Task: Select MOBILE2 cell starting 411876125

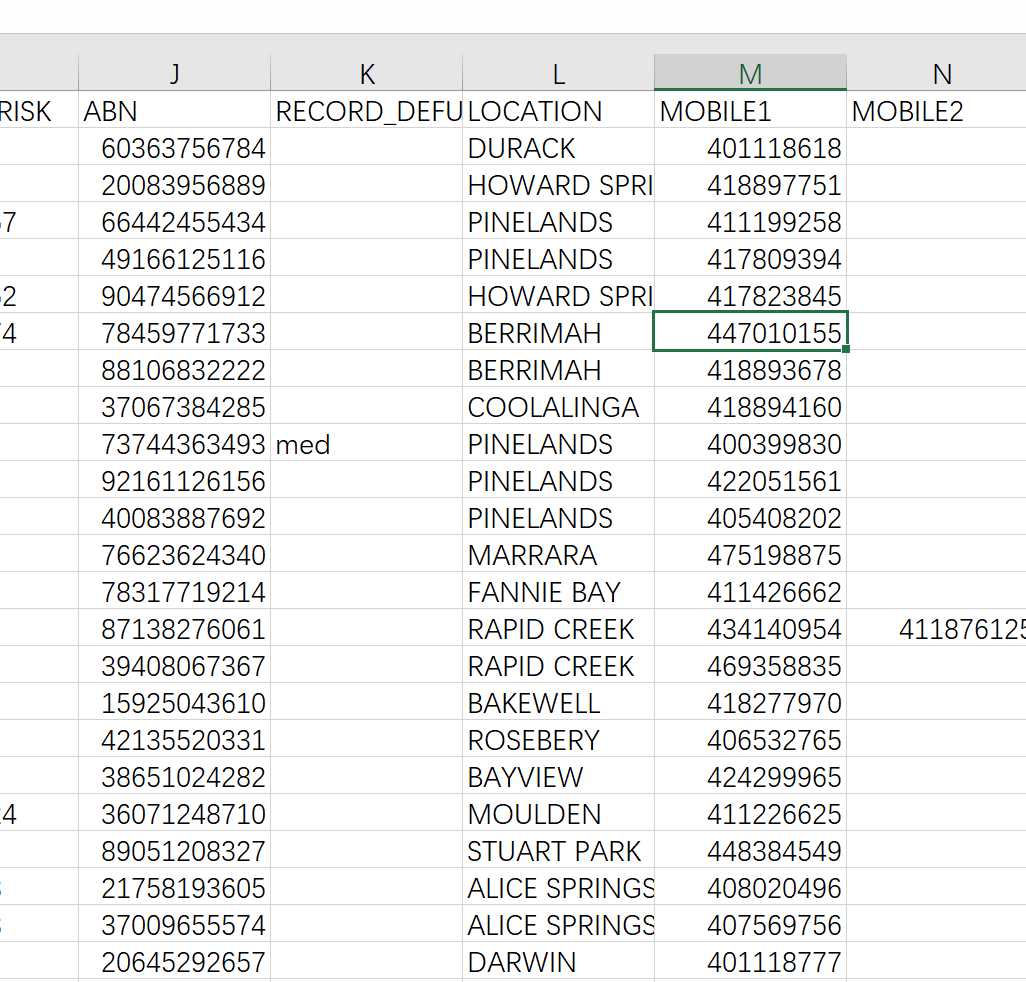Action: pyautogui.click(x=936, y=627)
